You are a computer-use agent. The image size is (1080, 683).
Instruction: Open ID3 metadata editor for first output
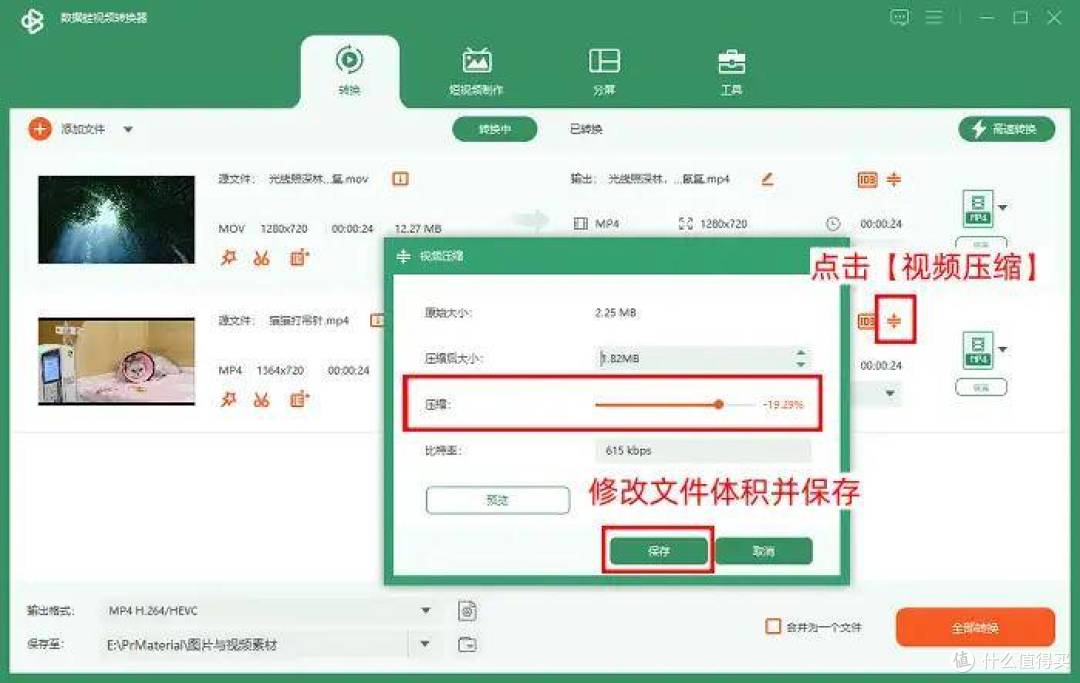867,180
